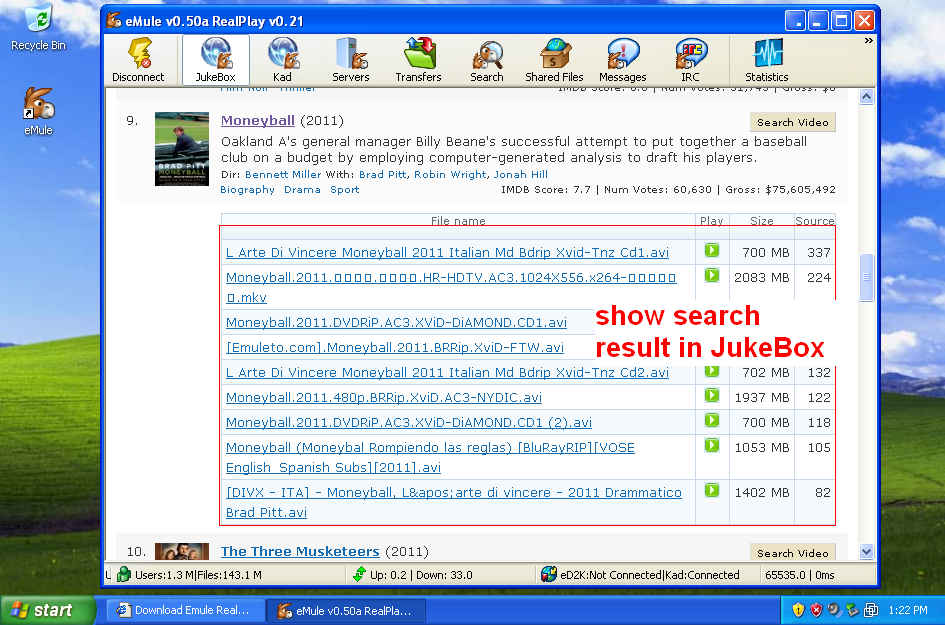945x625 pixels.
Task: Open L Arte Di Vincere Cd1.avi file link
Action: point(447,253)
